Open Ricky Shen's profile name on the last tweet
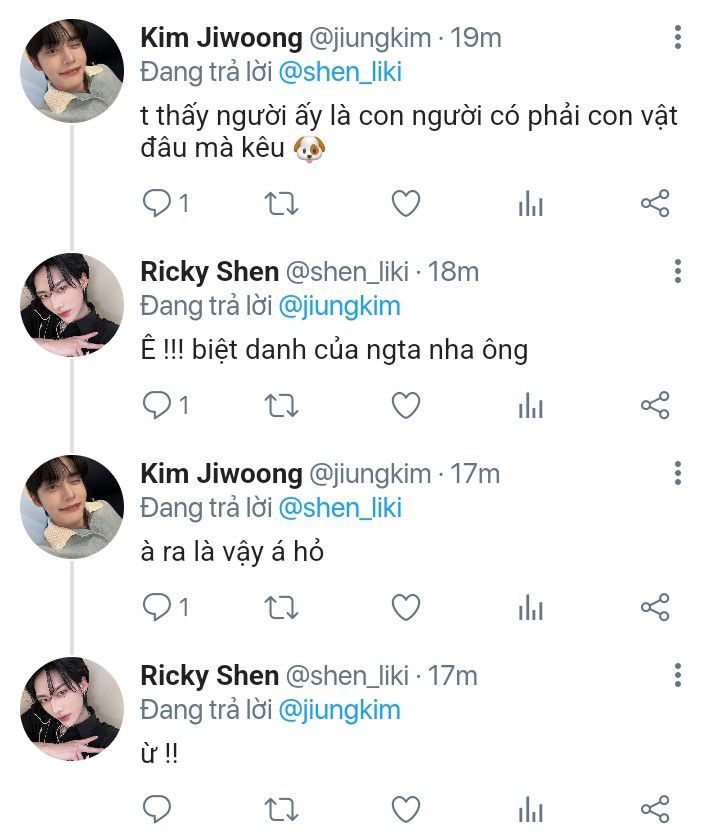720x840 pixels. tap(209, 676)
